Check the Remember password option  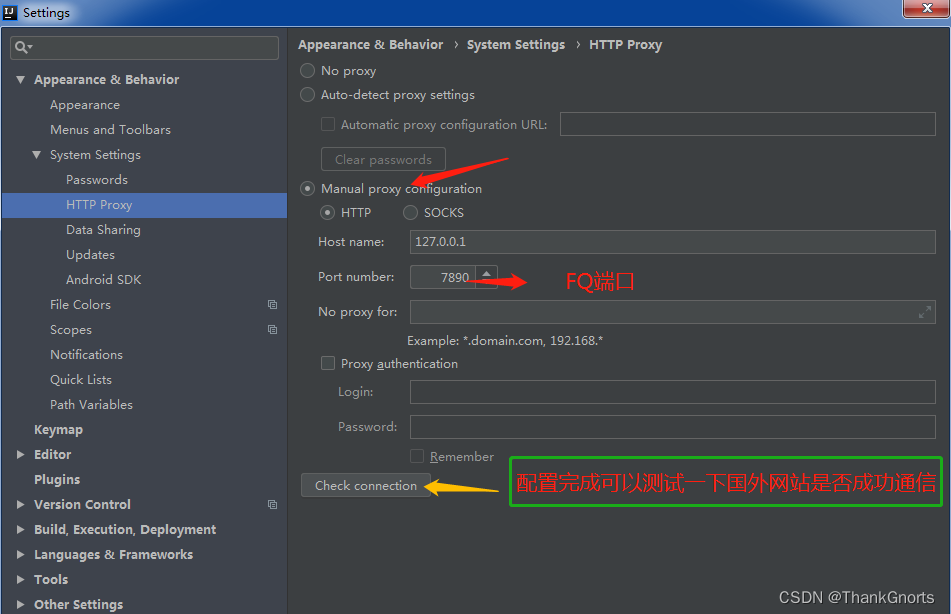click(417, 456)
